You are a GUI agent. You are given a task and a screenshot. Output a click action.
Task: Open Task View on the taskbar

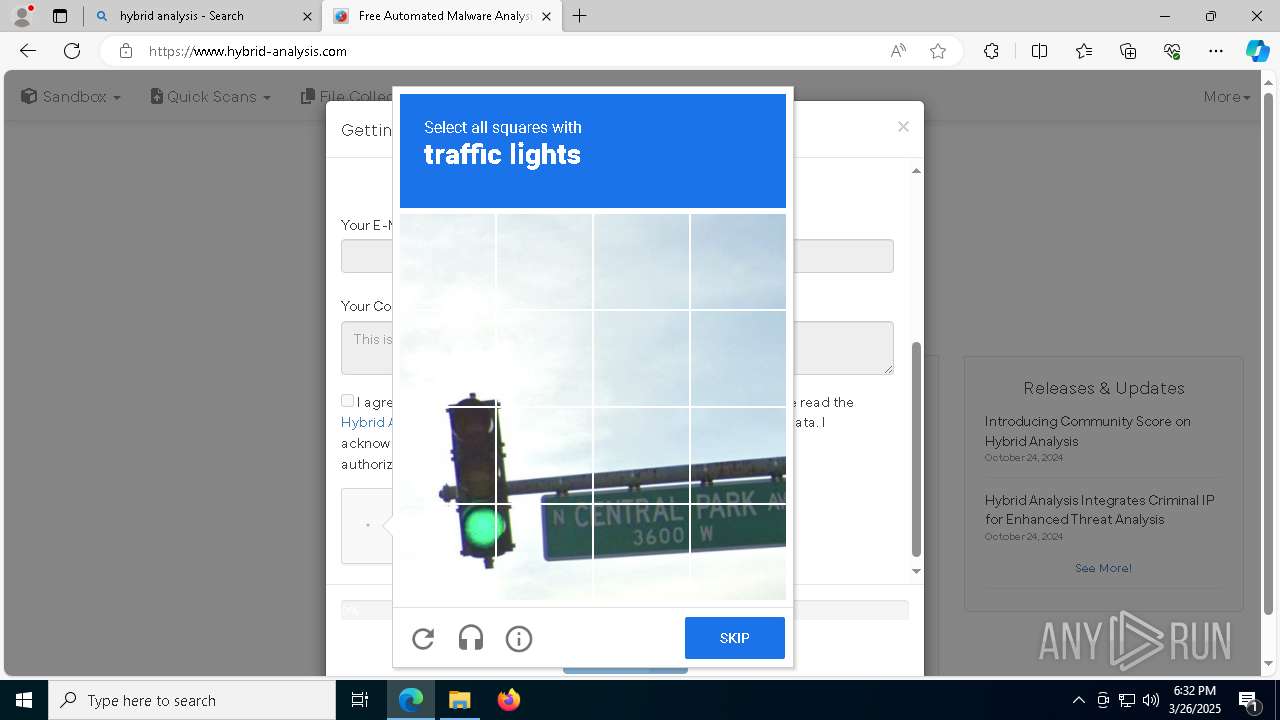360,700
